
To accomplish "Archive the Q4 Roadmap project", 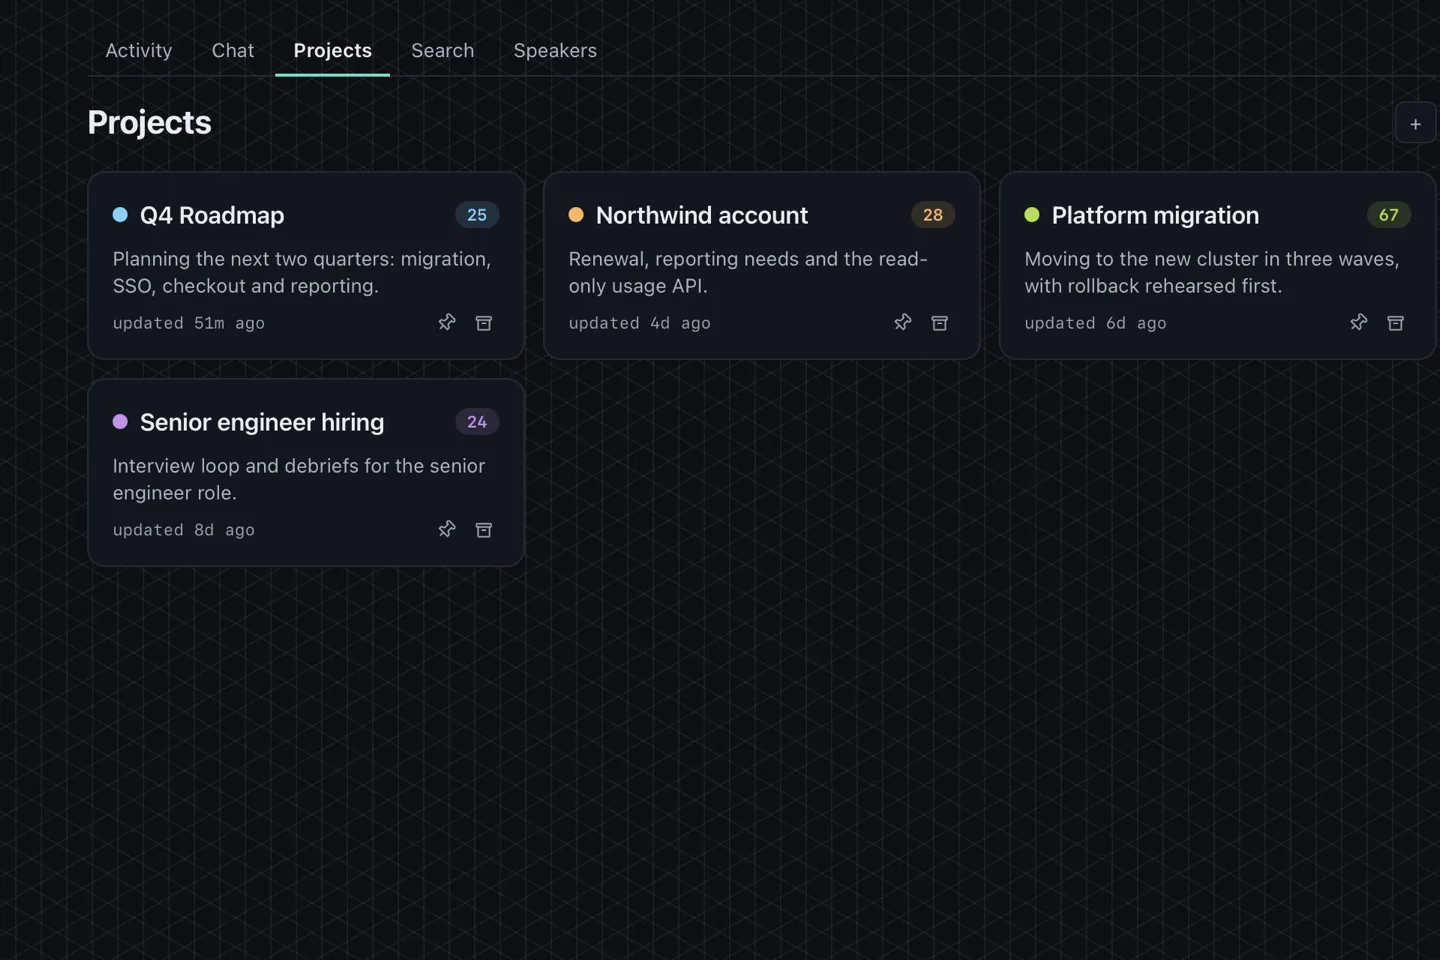I will pyautogui.click(x=484, y=322).
